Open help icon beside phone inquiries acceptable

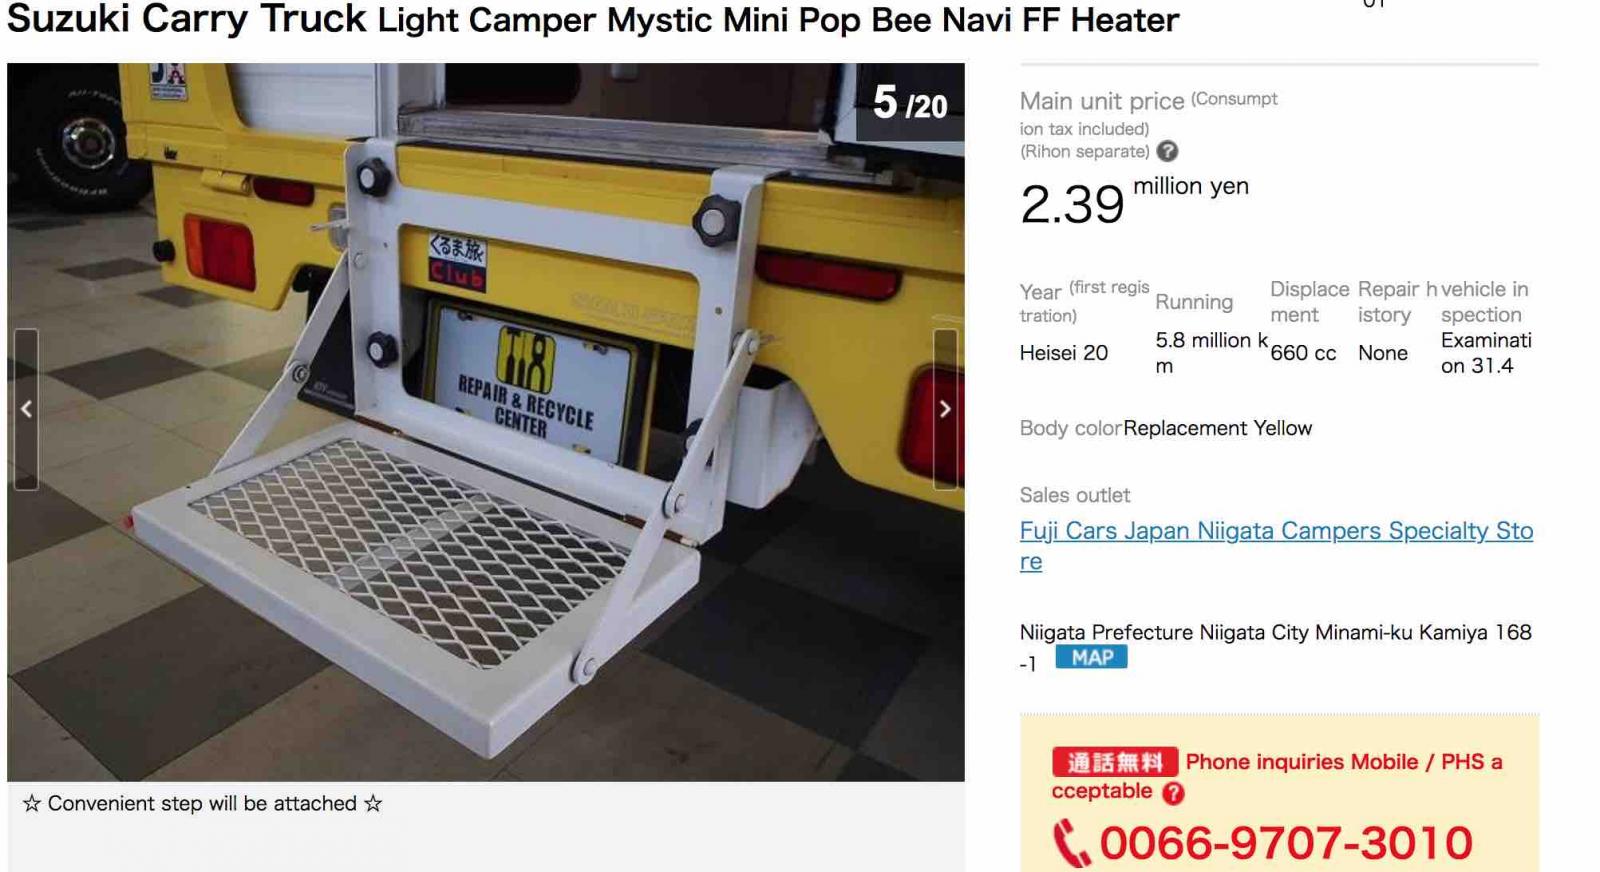[1173, 793]
